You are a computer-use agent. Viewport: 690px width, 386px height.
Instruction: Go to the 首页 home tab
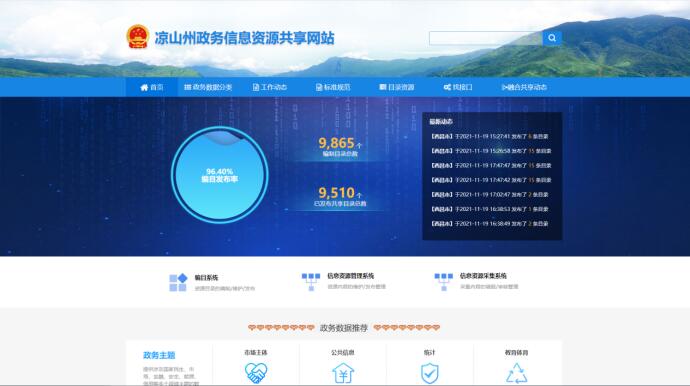coord(151,87)
